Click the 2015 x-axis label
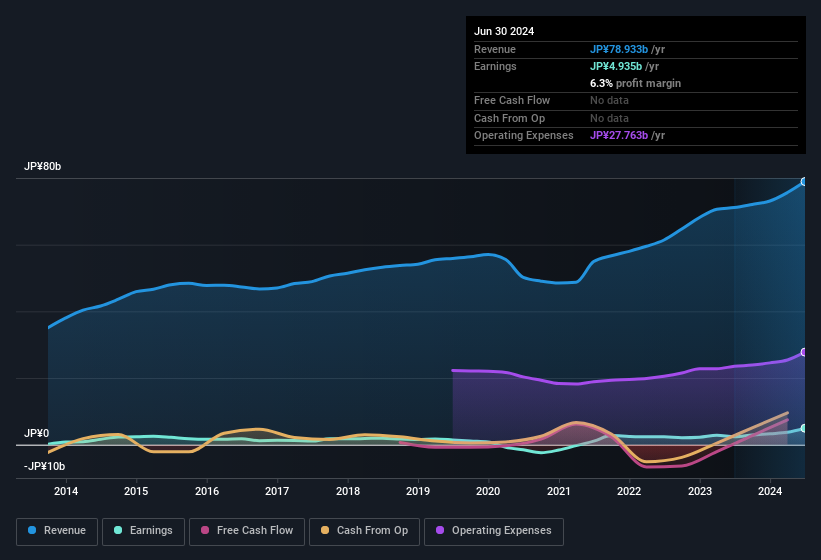Image resolution: width=821 pixels, height=560 pixels. (136, 491)
